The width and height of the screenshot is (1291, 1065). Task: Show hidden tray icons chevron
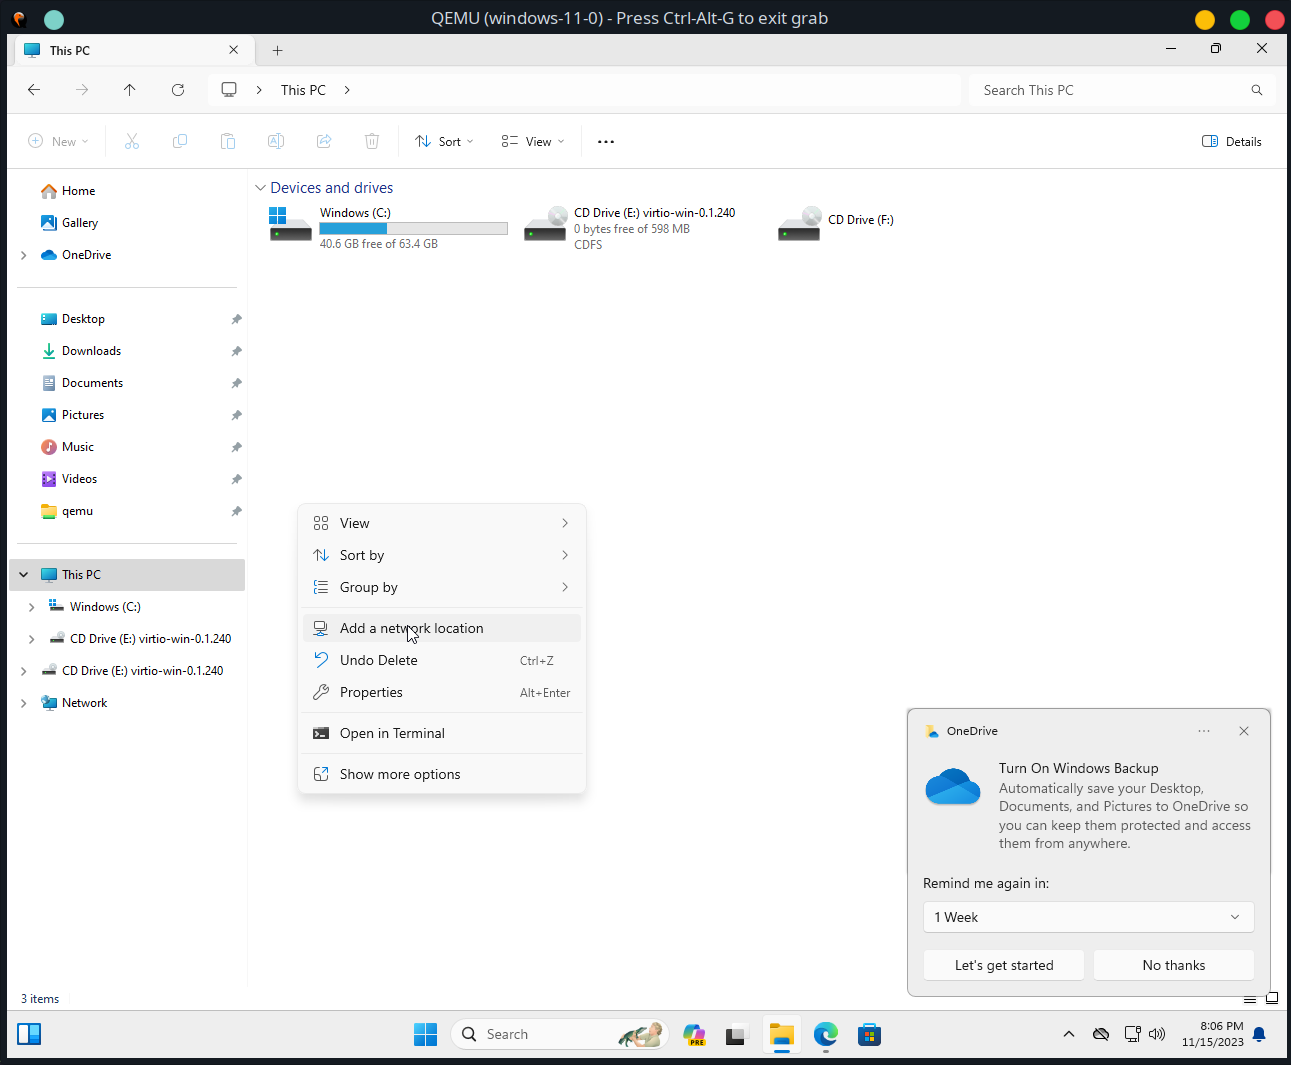[x=1069, y=1034]
